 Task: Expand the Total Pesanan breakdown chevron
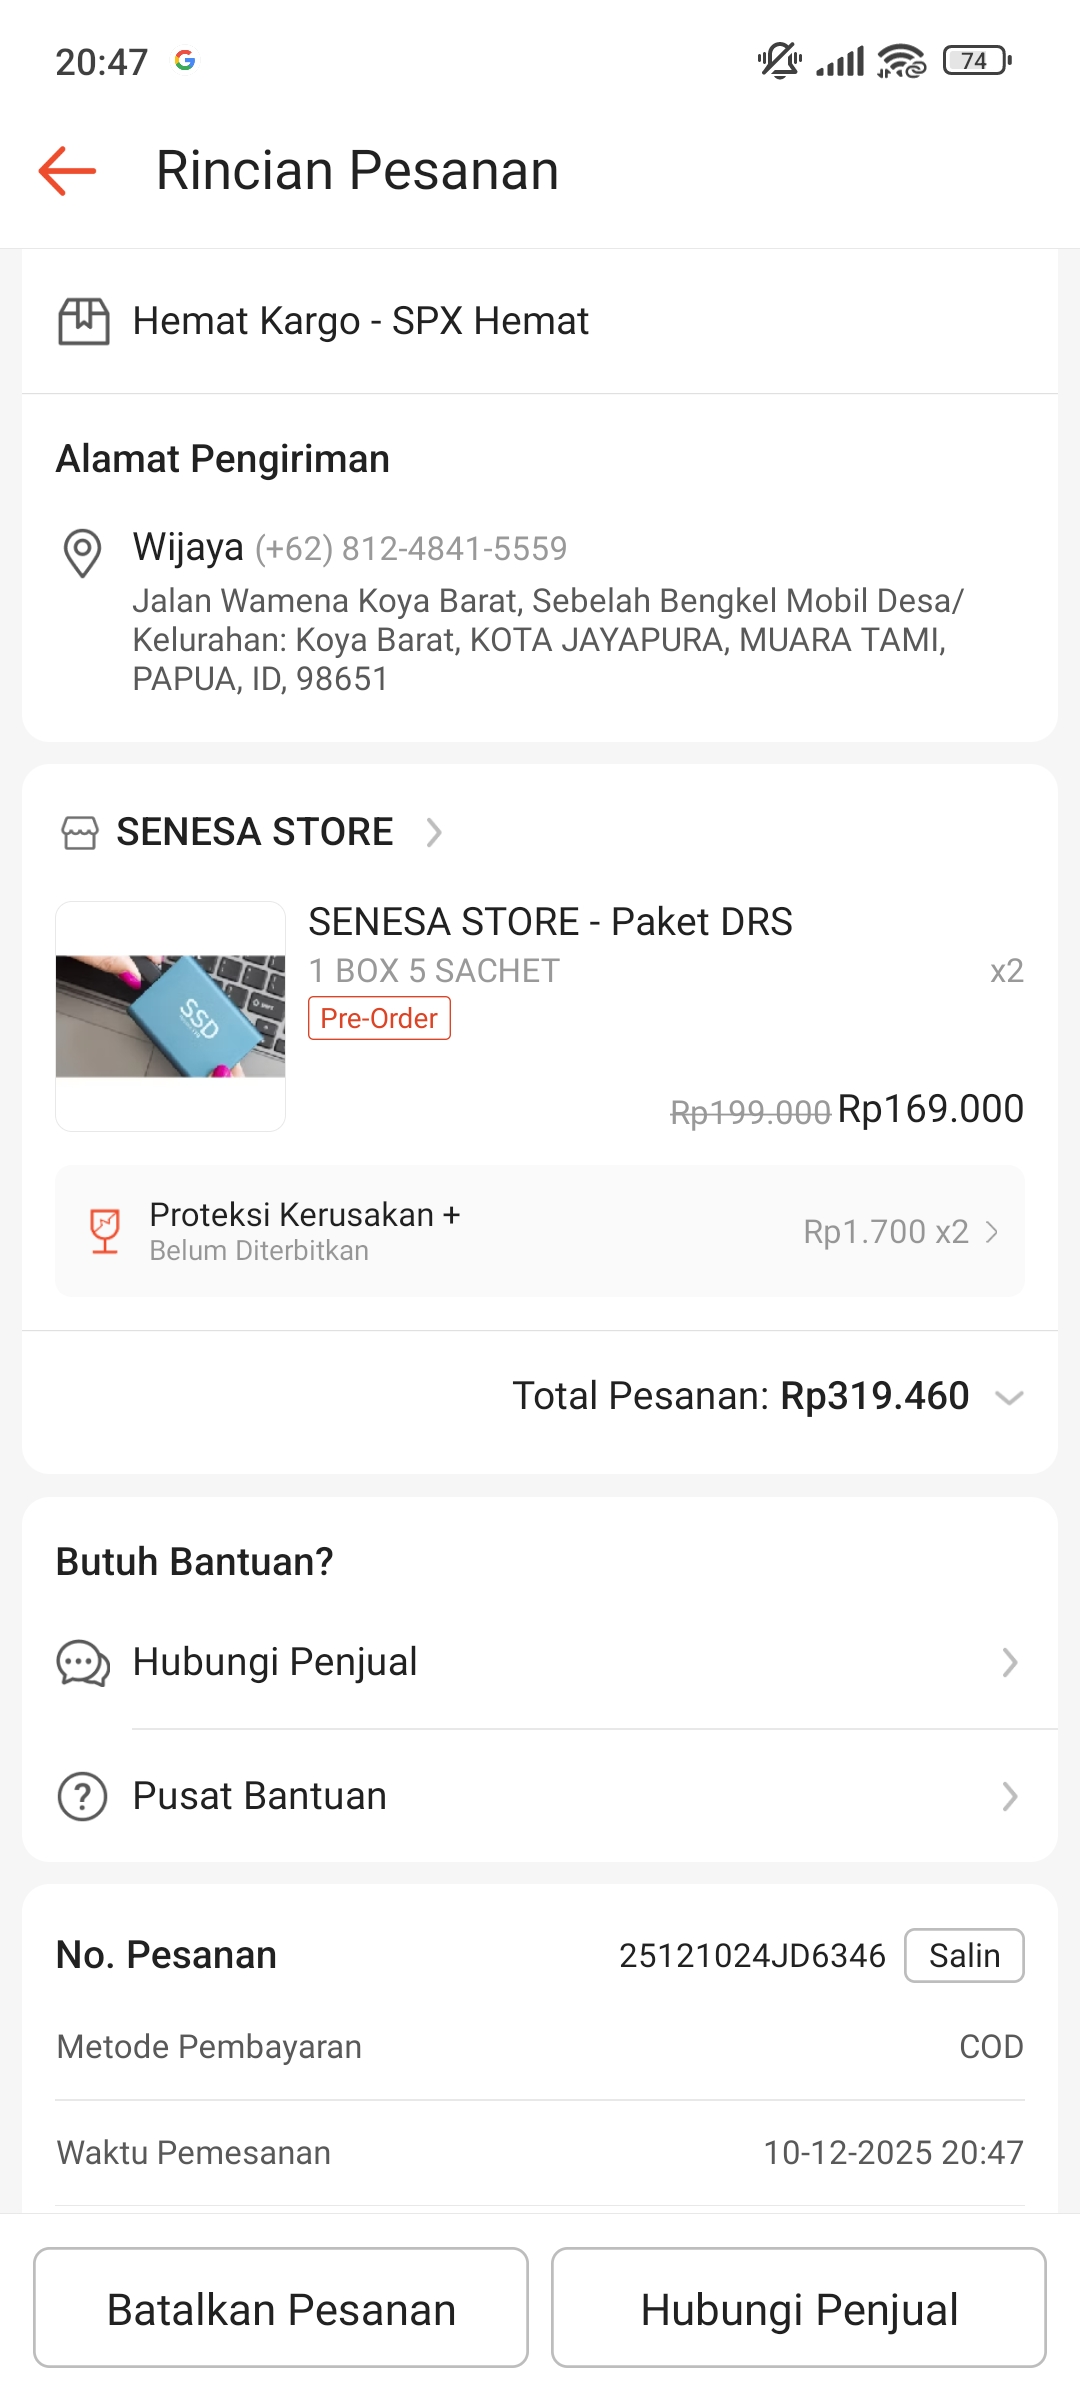1010,1397
